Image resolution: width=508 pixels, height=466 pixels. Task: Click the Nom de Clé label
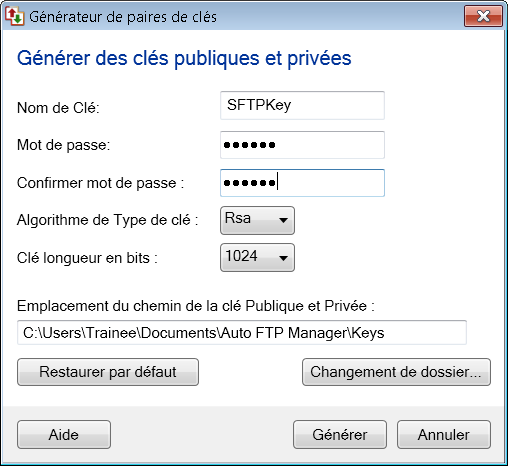coord(58,108)
